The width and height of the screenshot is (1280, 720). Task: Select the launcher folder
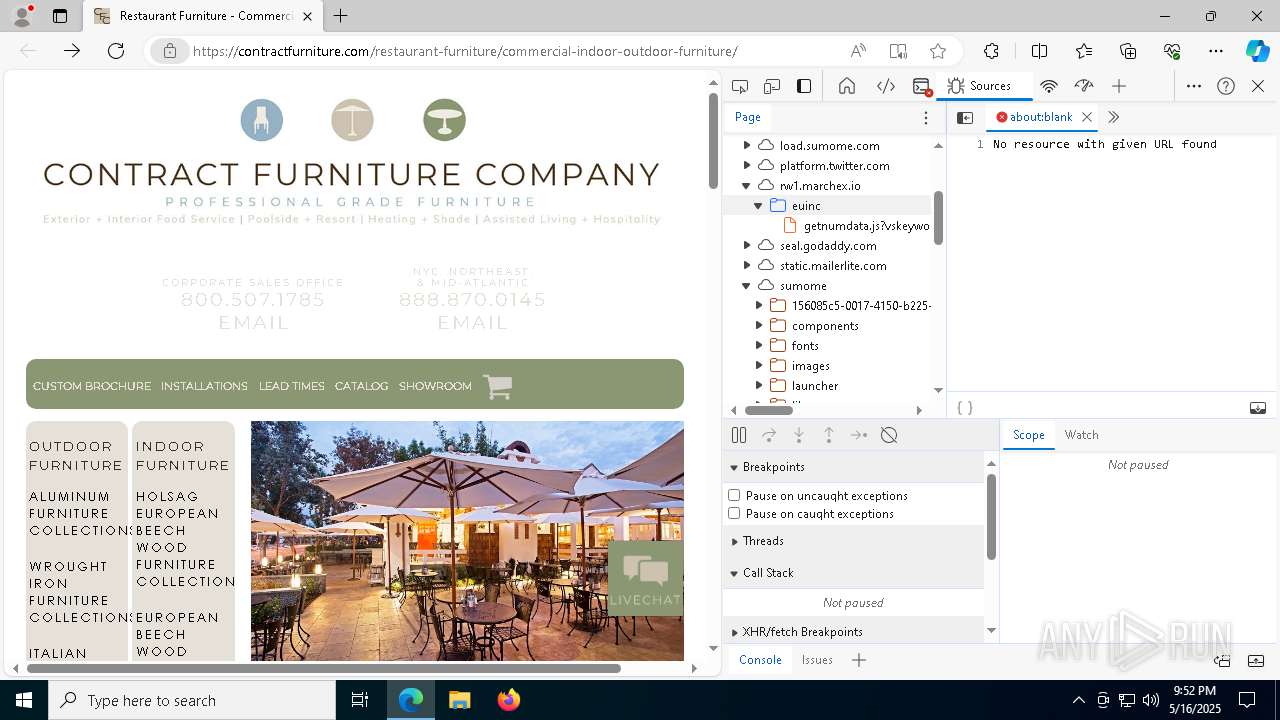tap(814, 385)
